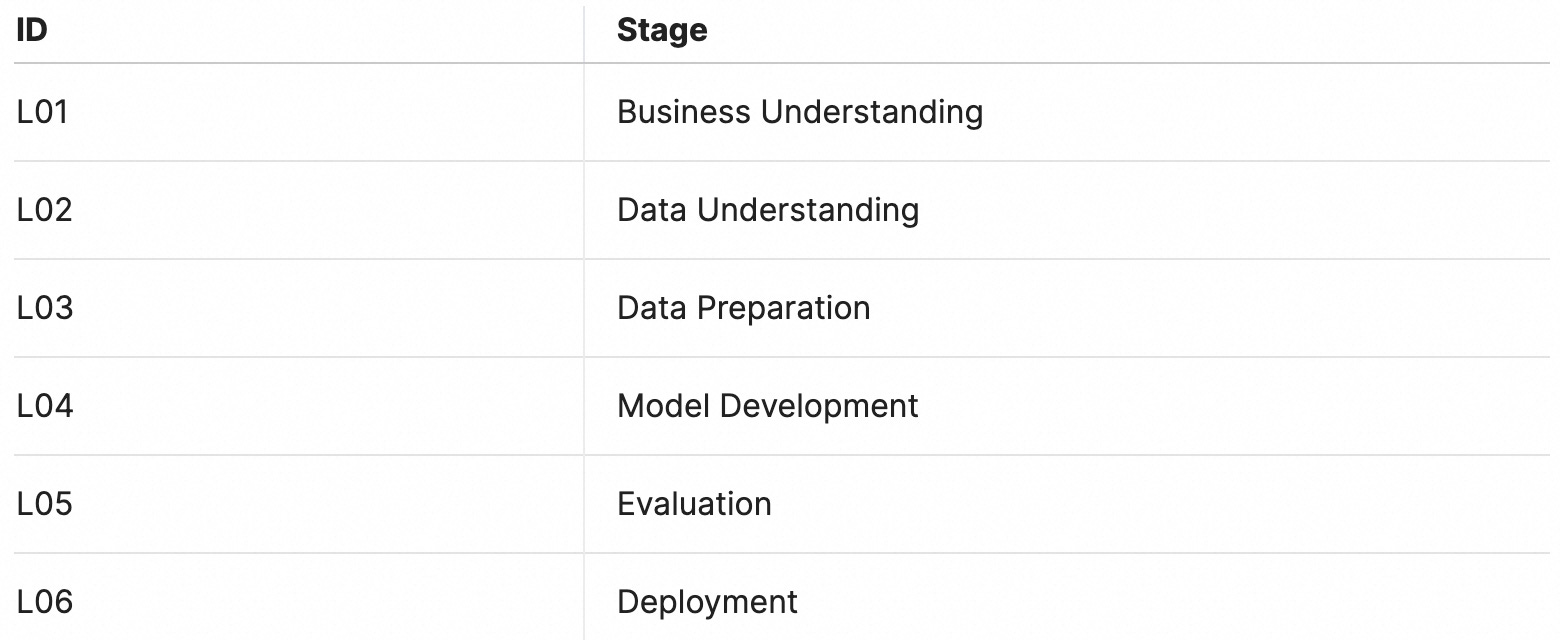
Task: Select the L04 cell
Action: [298, 406]
